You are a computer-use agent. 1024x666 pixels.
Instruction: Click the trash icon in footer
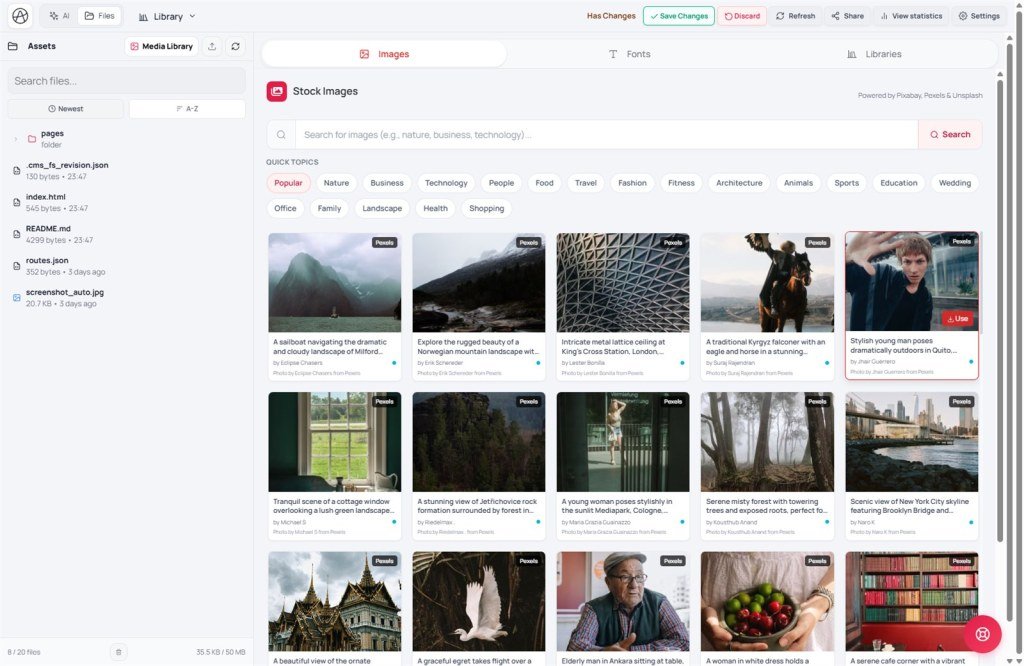(118, 652)
